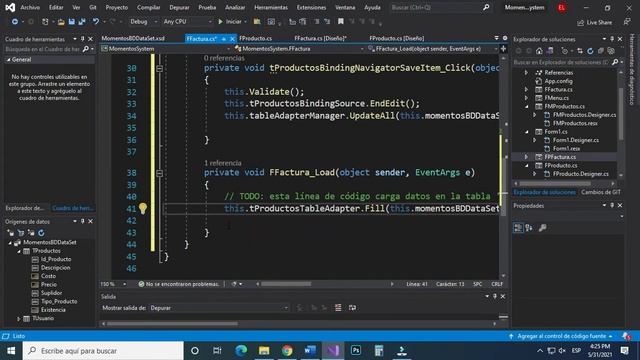Open the Extensiones menu
This screenshot has width=640, height=360.
311,7
